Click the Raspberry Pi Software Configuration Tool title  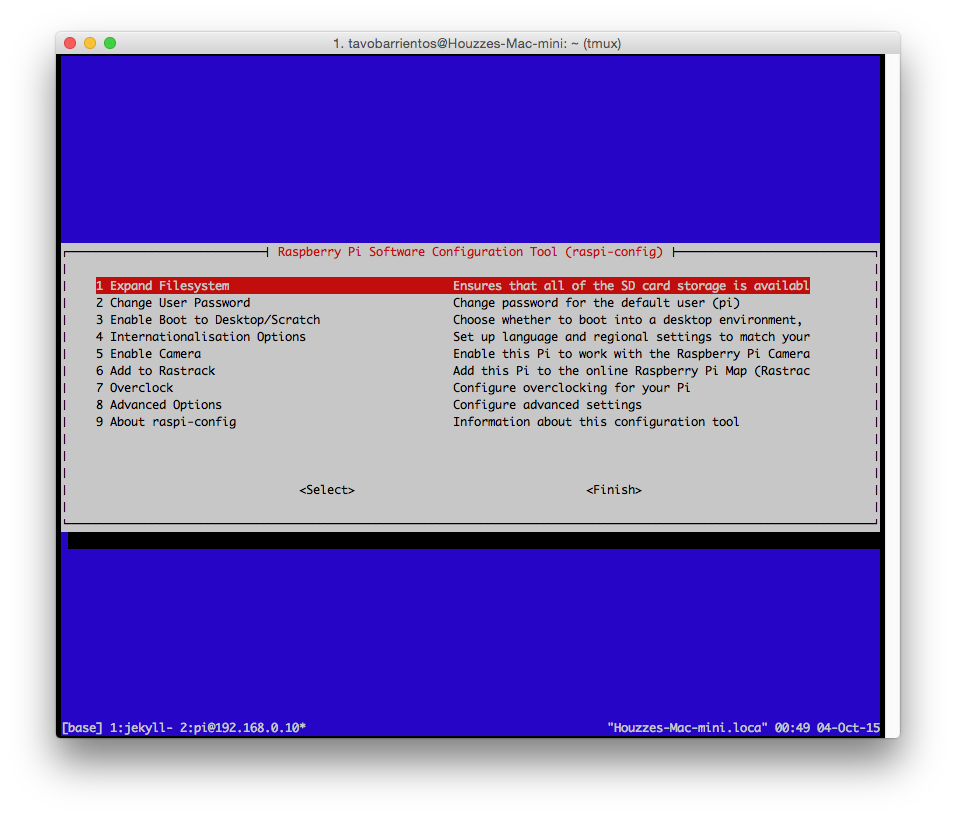[470, 252]
